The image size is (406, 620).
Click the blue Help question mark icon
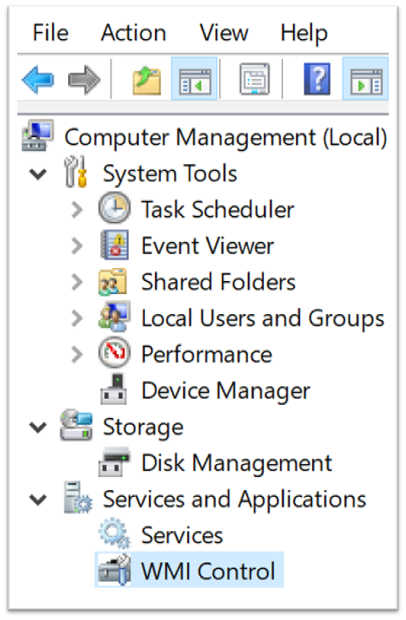point(317,79)
